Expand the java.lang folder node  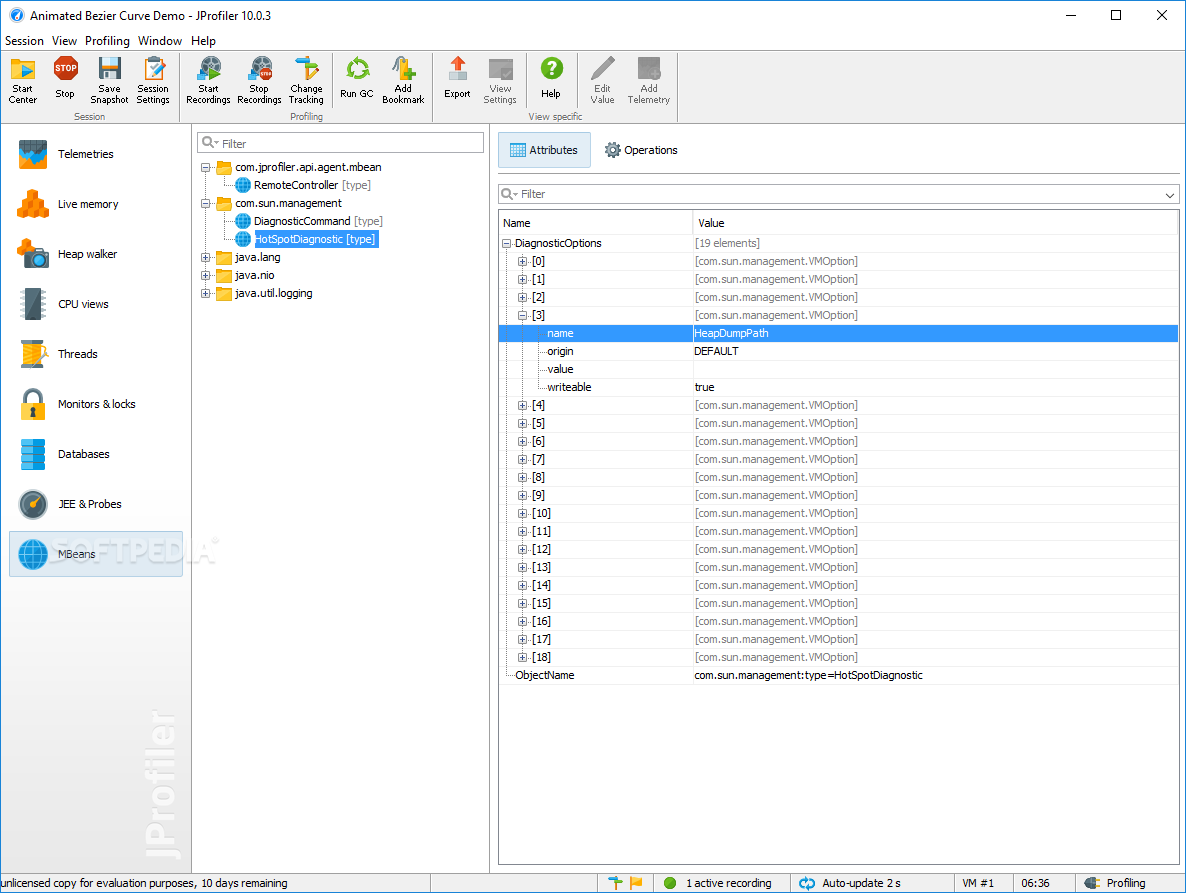click(206, 257)
